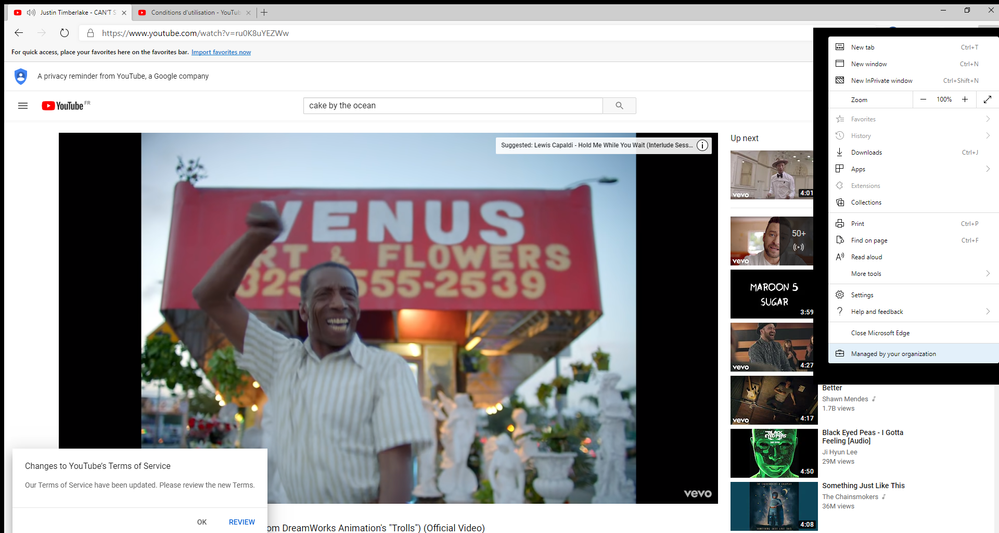Click the Suggested Lewis Capaldi card text
This screenshot has height=533, width=999.
tap(596, 145)
